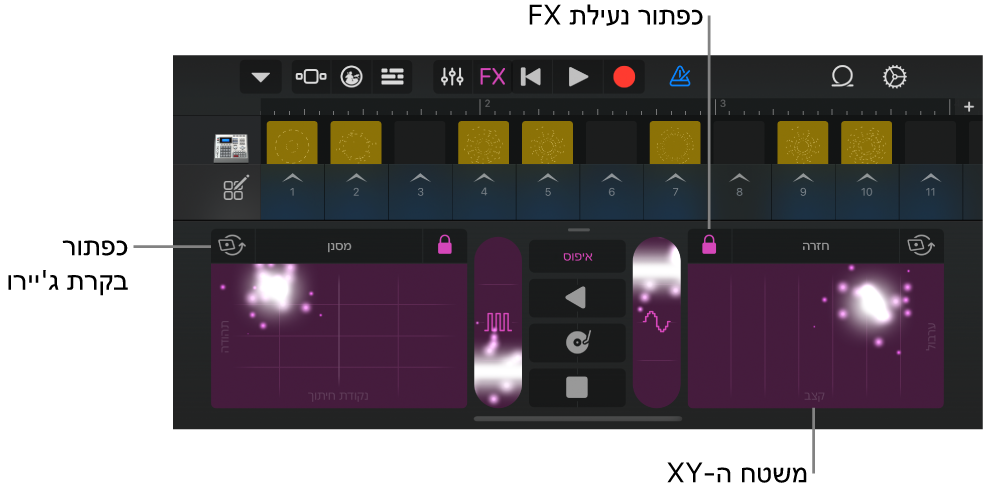Click ruler bar 3 marker
The width and height of the screenshot is (984, 500).
pyautogui.click(x=723, y=104)
